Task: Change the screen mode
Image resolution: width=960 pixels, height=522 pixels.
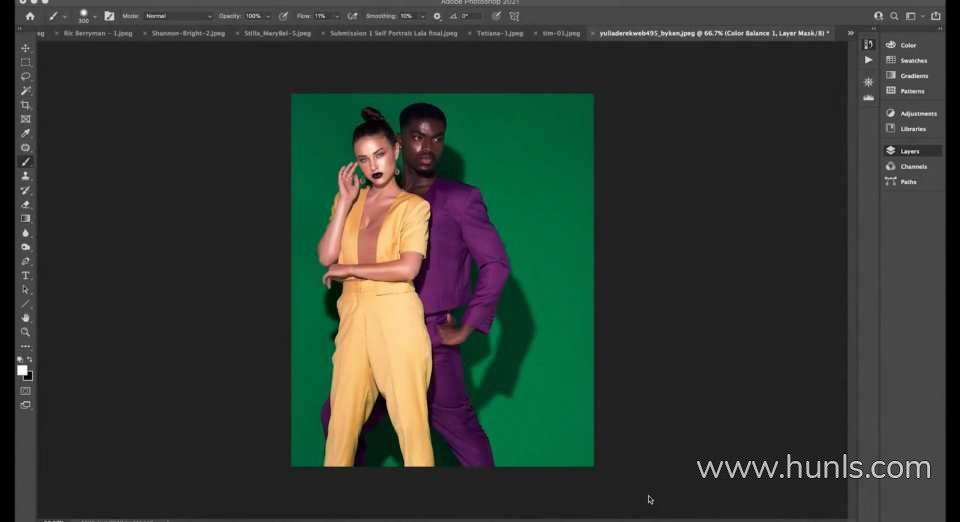Action: coord(25,405)
